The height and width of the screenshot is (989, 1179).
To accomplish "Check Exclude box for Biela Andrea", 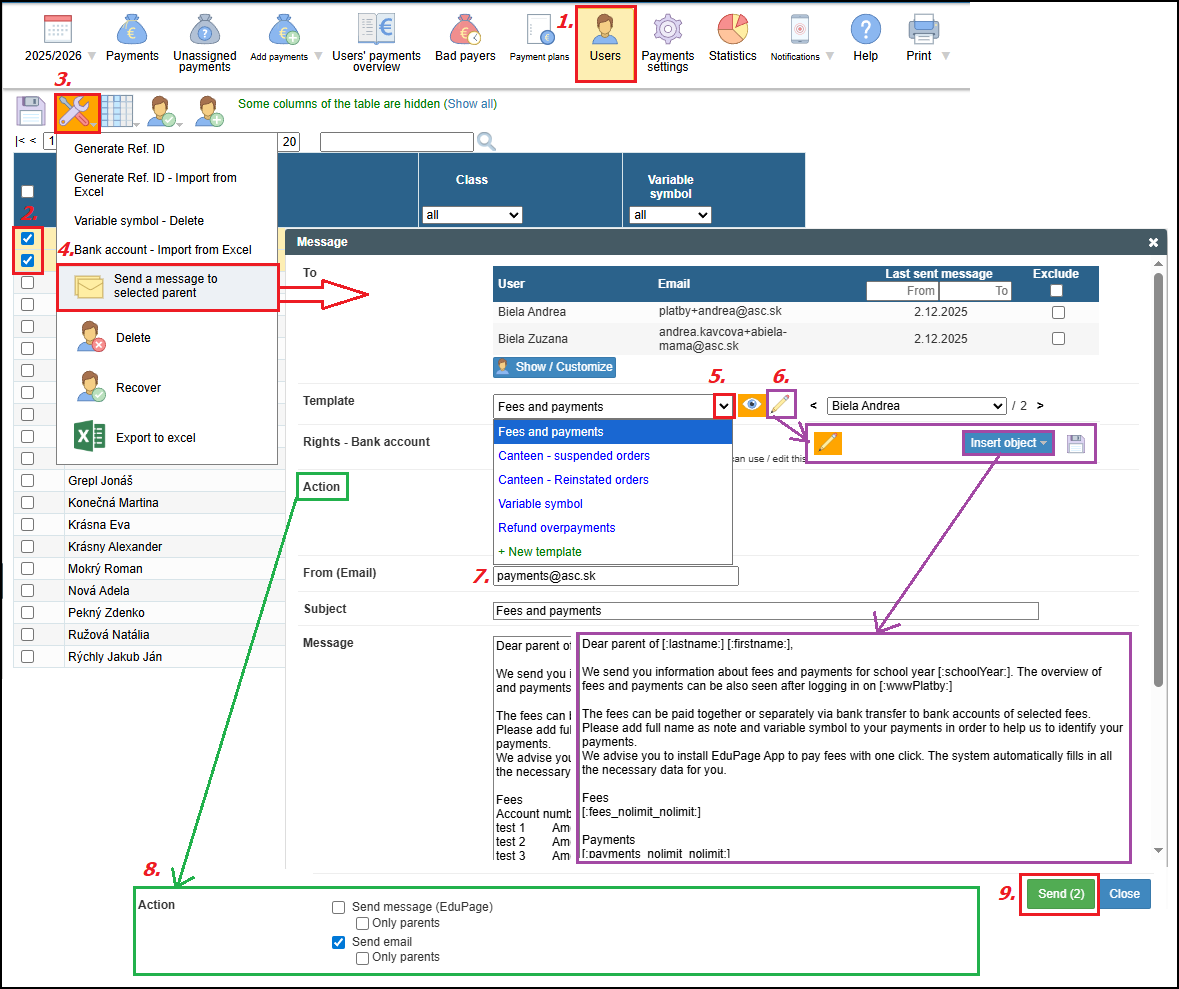I will tap(1058, 312).
